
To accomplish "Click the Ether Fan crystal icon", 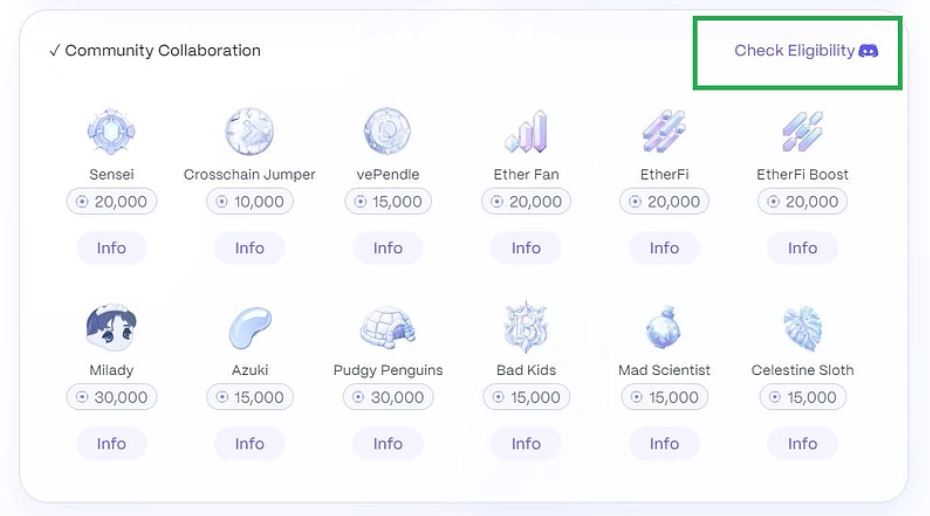I will click(x=526, y=131).
